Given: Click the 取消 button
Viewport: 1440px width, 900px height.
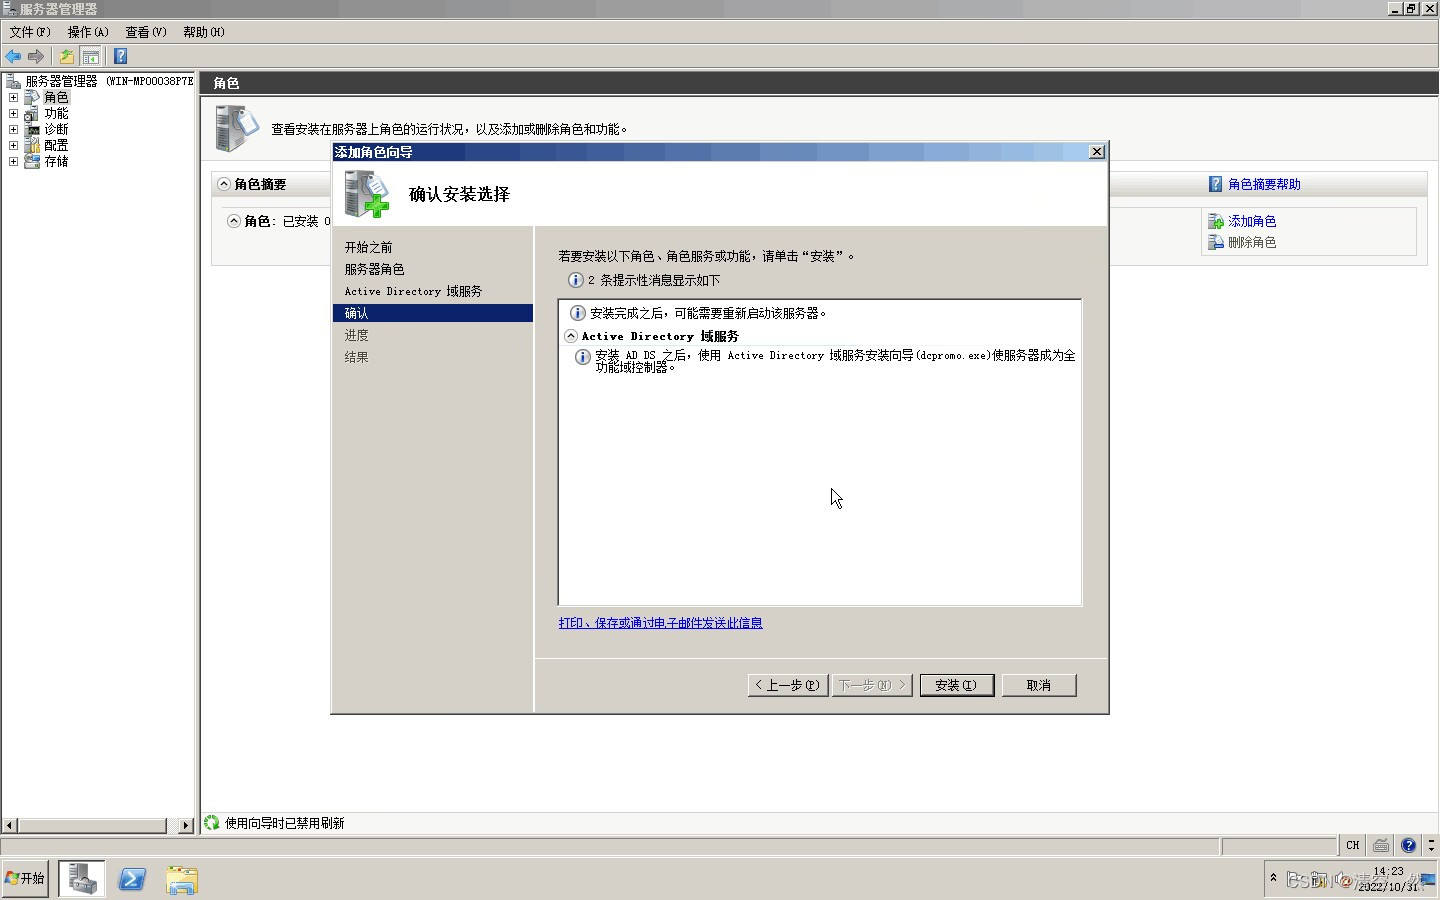Looking at the screenshot, I should pos(1039,685).
